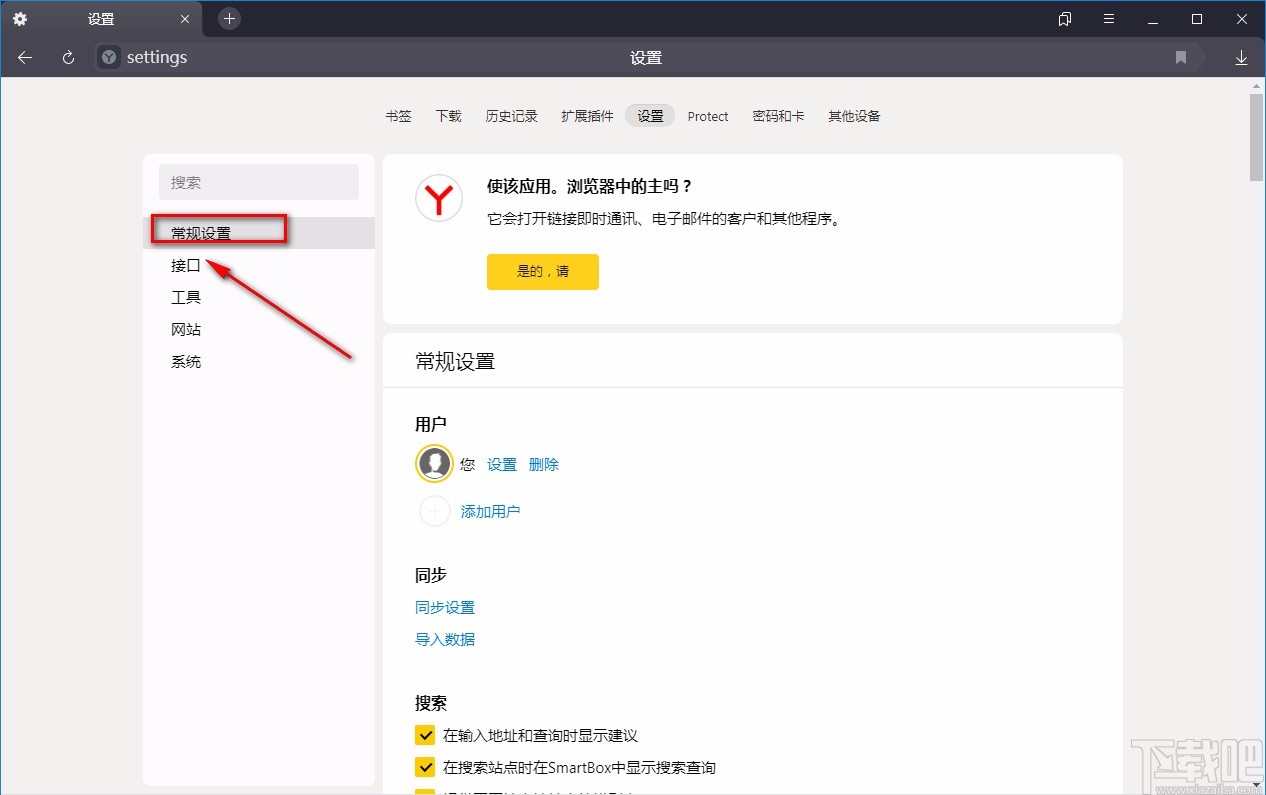Click the add-user plus circle icon

point(434,511)
